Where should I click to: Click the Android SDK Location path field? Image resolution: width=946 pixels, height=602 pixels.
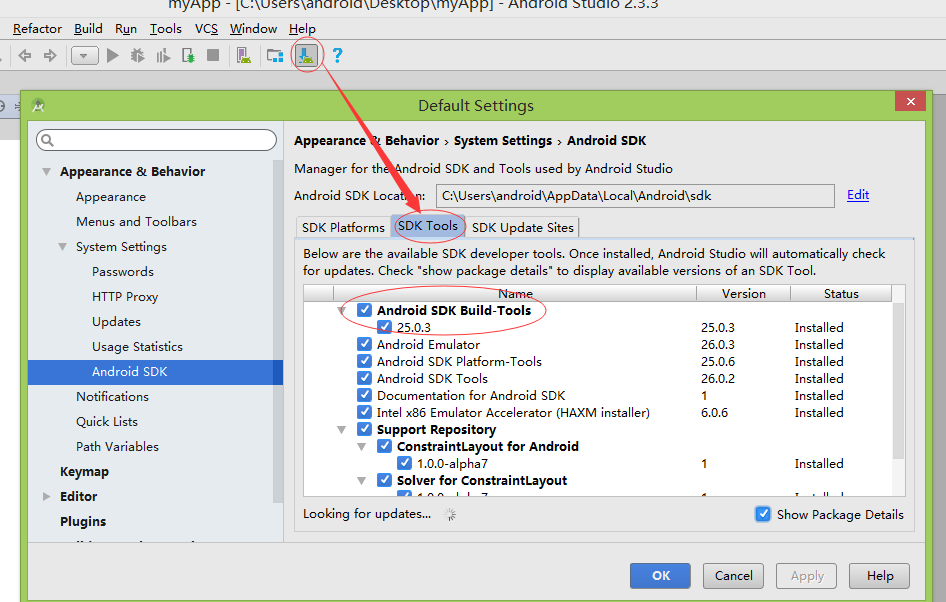tap(635, 195)
